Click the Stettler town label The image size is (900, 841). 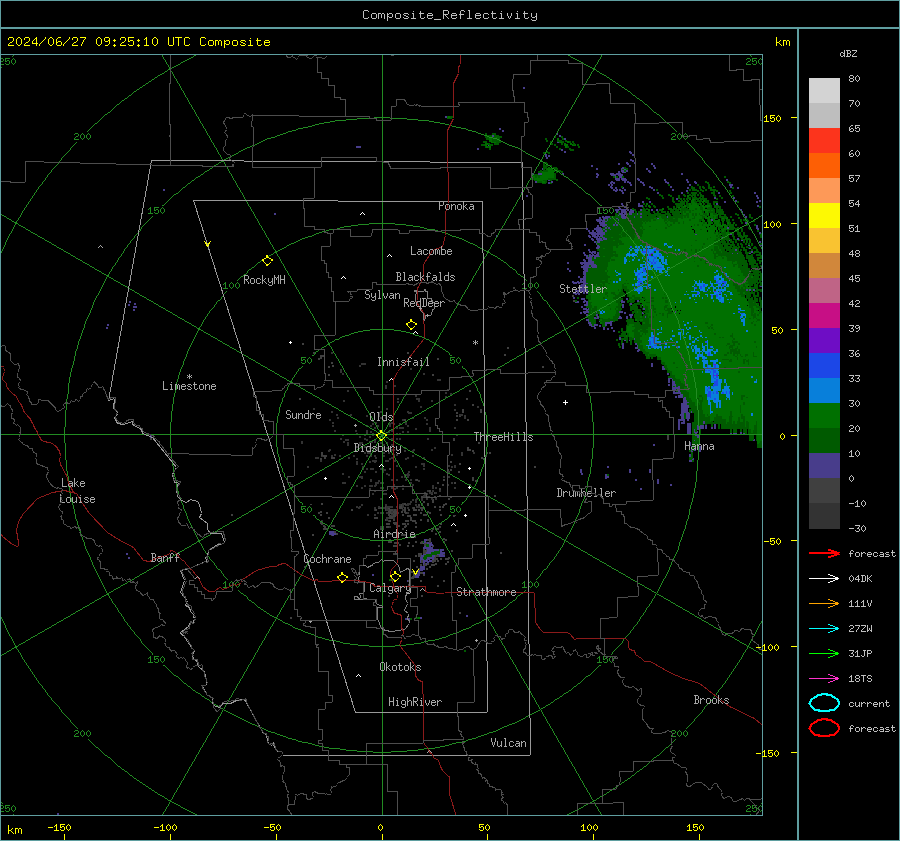(x=583, y=289)
